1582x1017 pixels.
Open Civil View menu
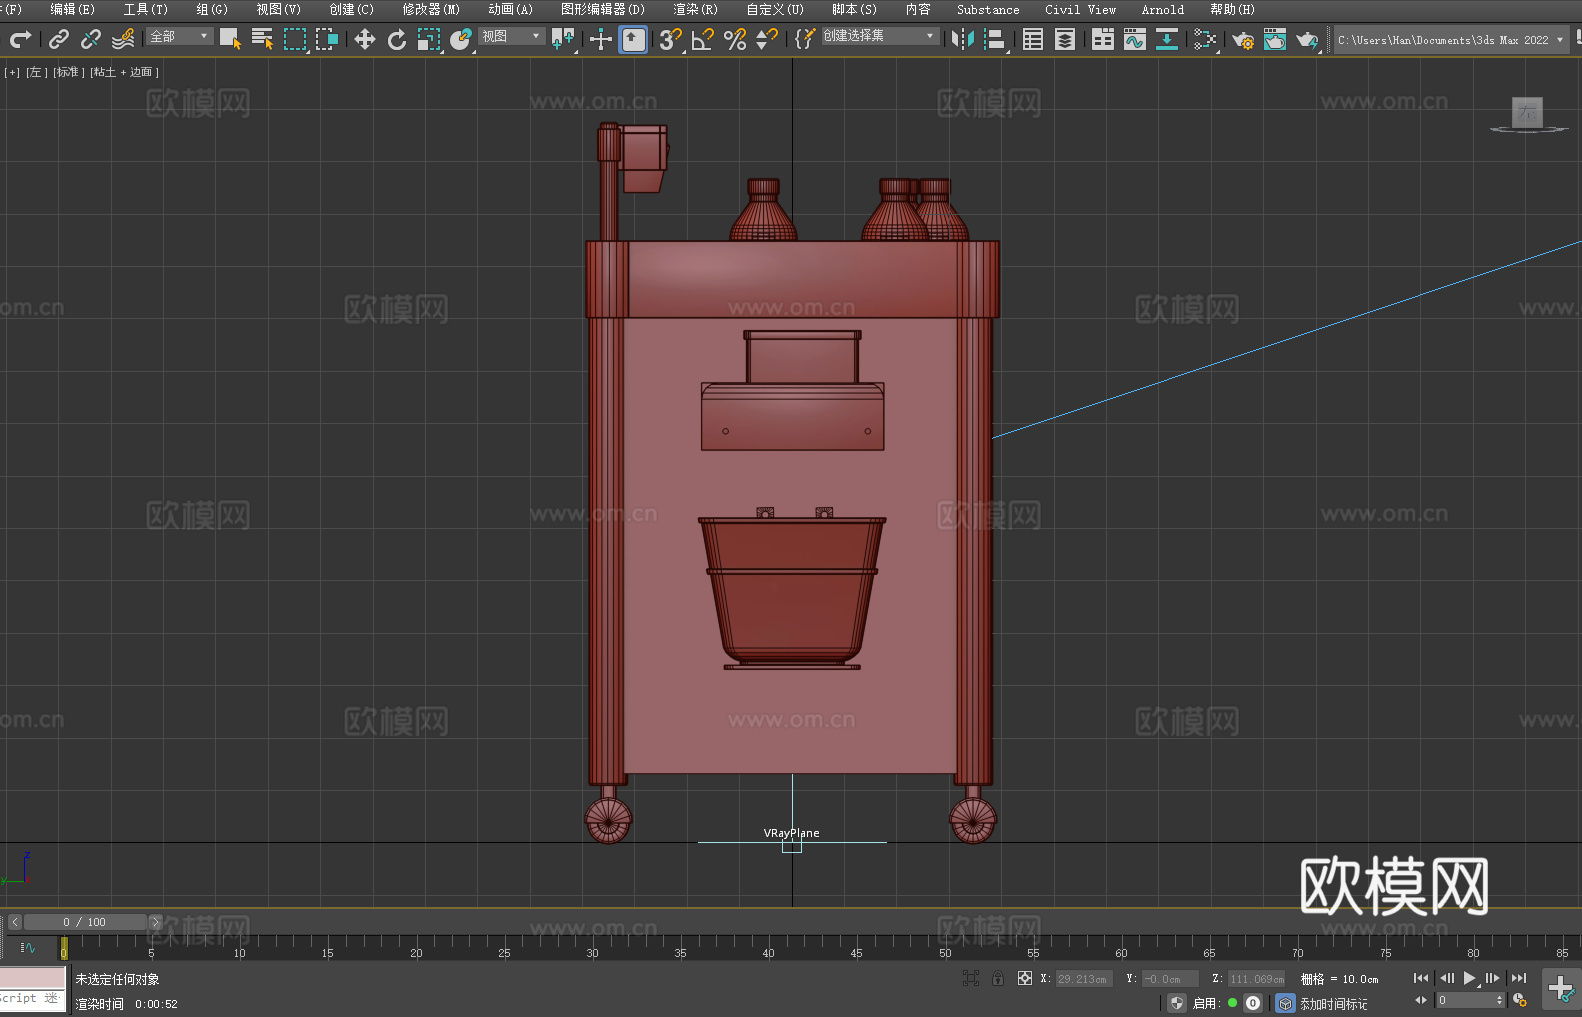[x=1080, y=9]
